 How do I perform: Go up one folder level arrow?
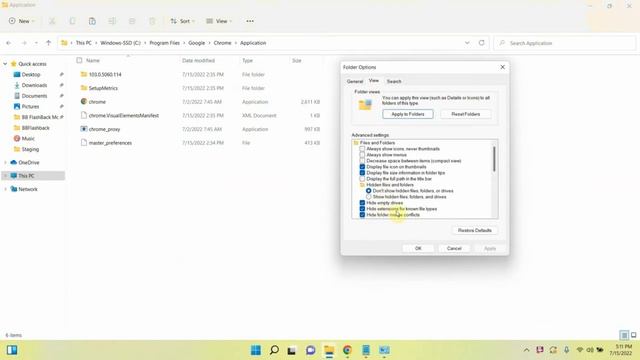pyautogui.click(x=48, y=43)
